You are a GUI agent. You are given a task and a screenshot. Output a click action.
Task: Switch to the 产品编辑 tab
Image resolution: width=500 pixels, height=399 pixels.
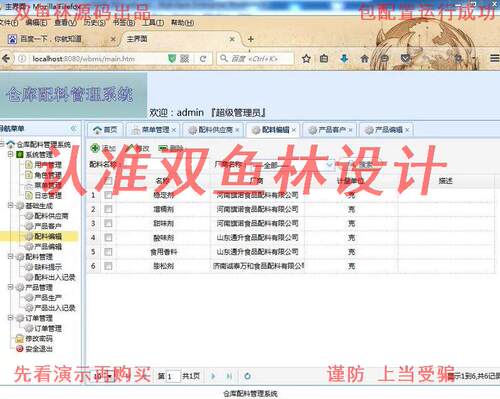387,130
